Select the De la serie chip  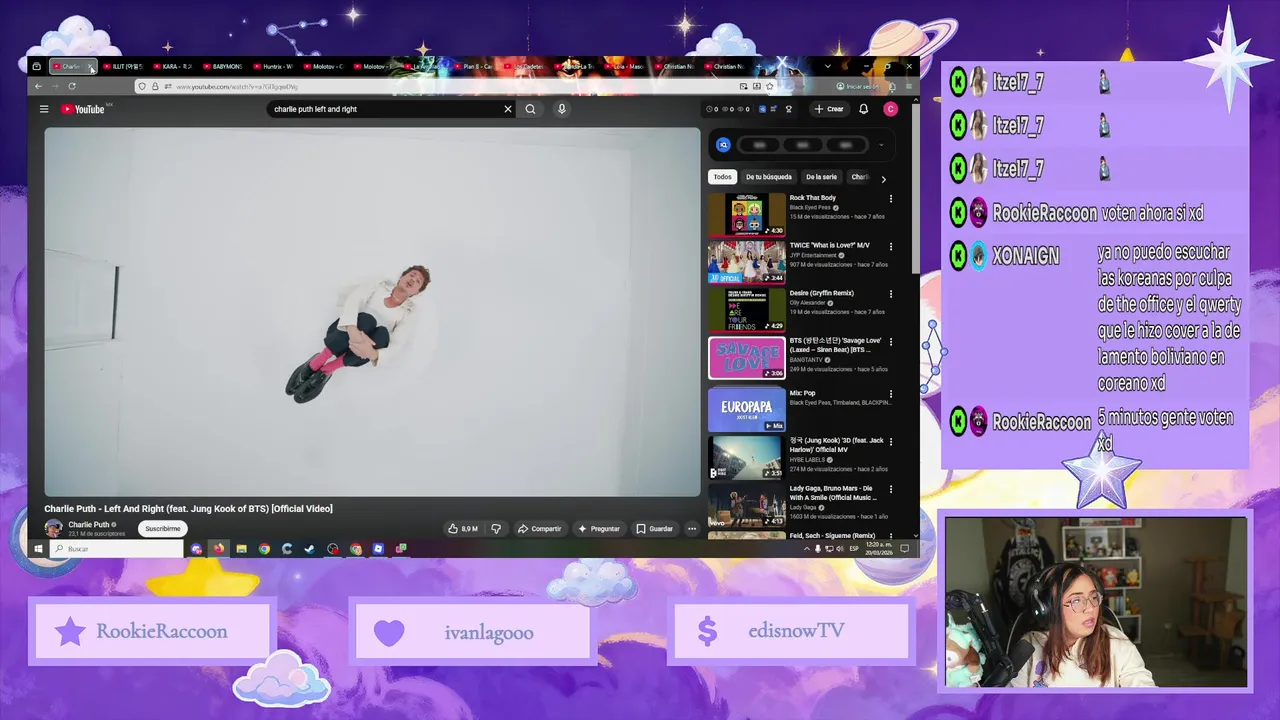point(821,177)
